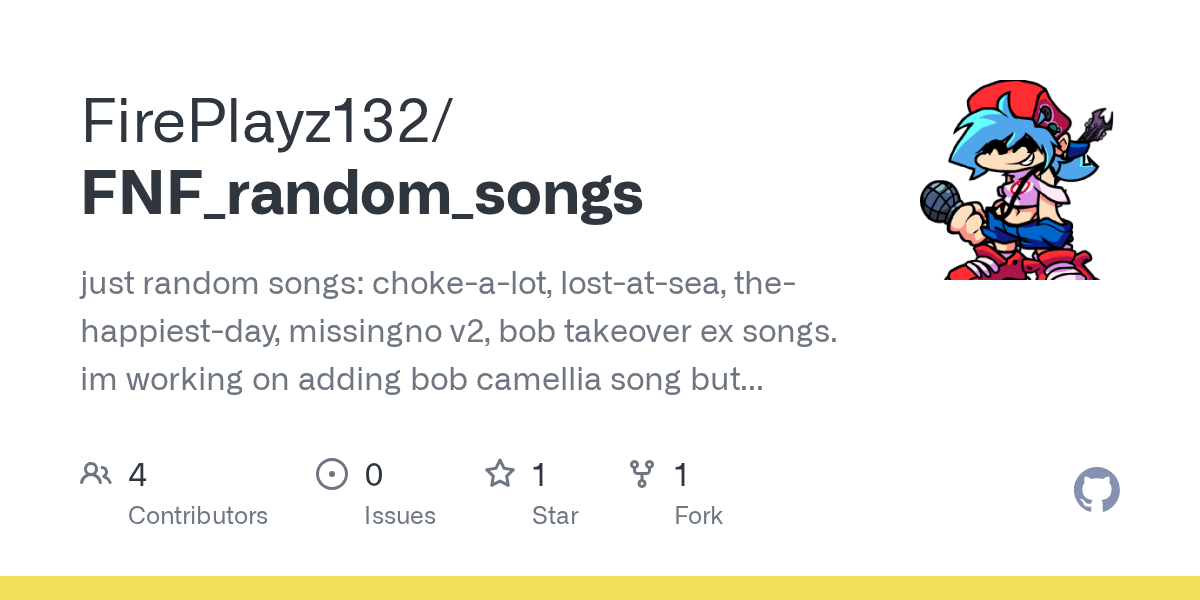Click the fork count 1
The image size is (1200, 600).
(682, 474)
